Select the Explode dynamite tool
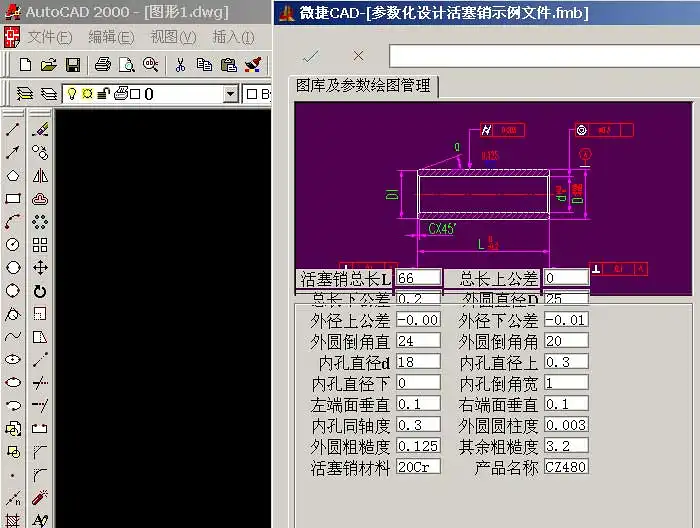Image resolution: width=700 pixels, height=528 pixels. click(40, 497)
